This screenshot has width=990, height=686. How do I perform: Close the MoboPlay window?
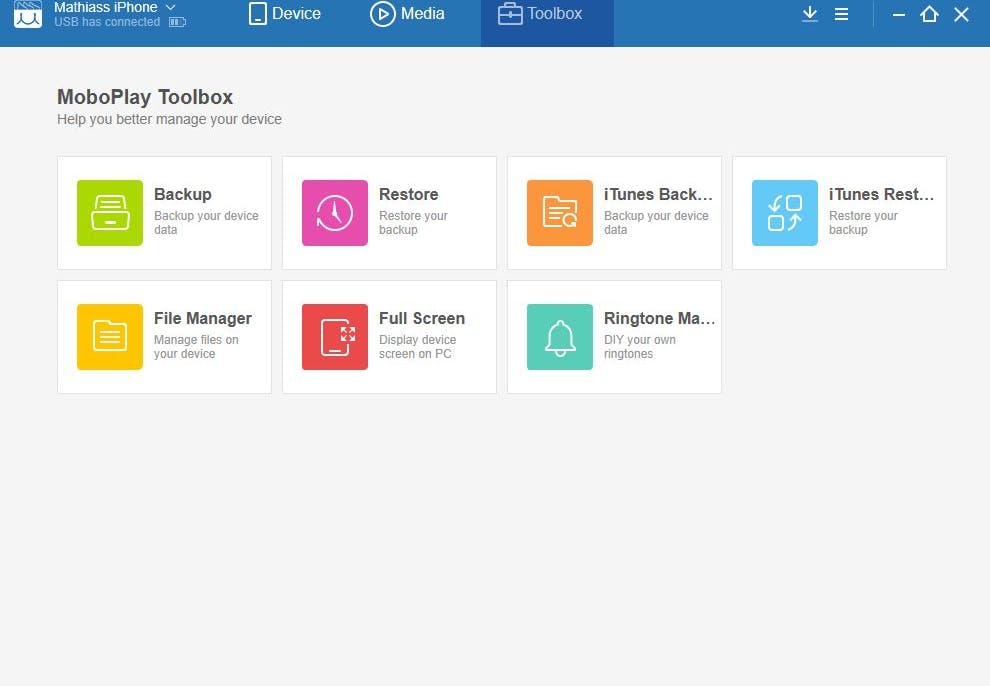coord(961,14)
